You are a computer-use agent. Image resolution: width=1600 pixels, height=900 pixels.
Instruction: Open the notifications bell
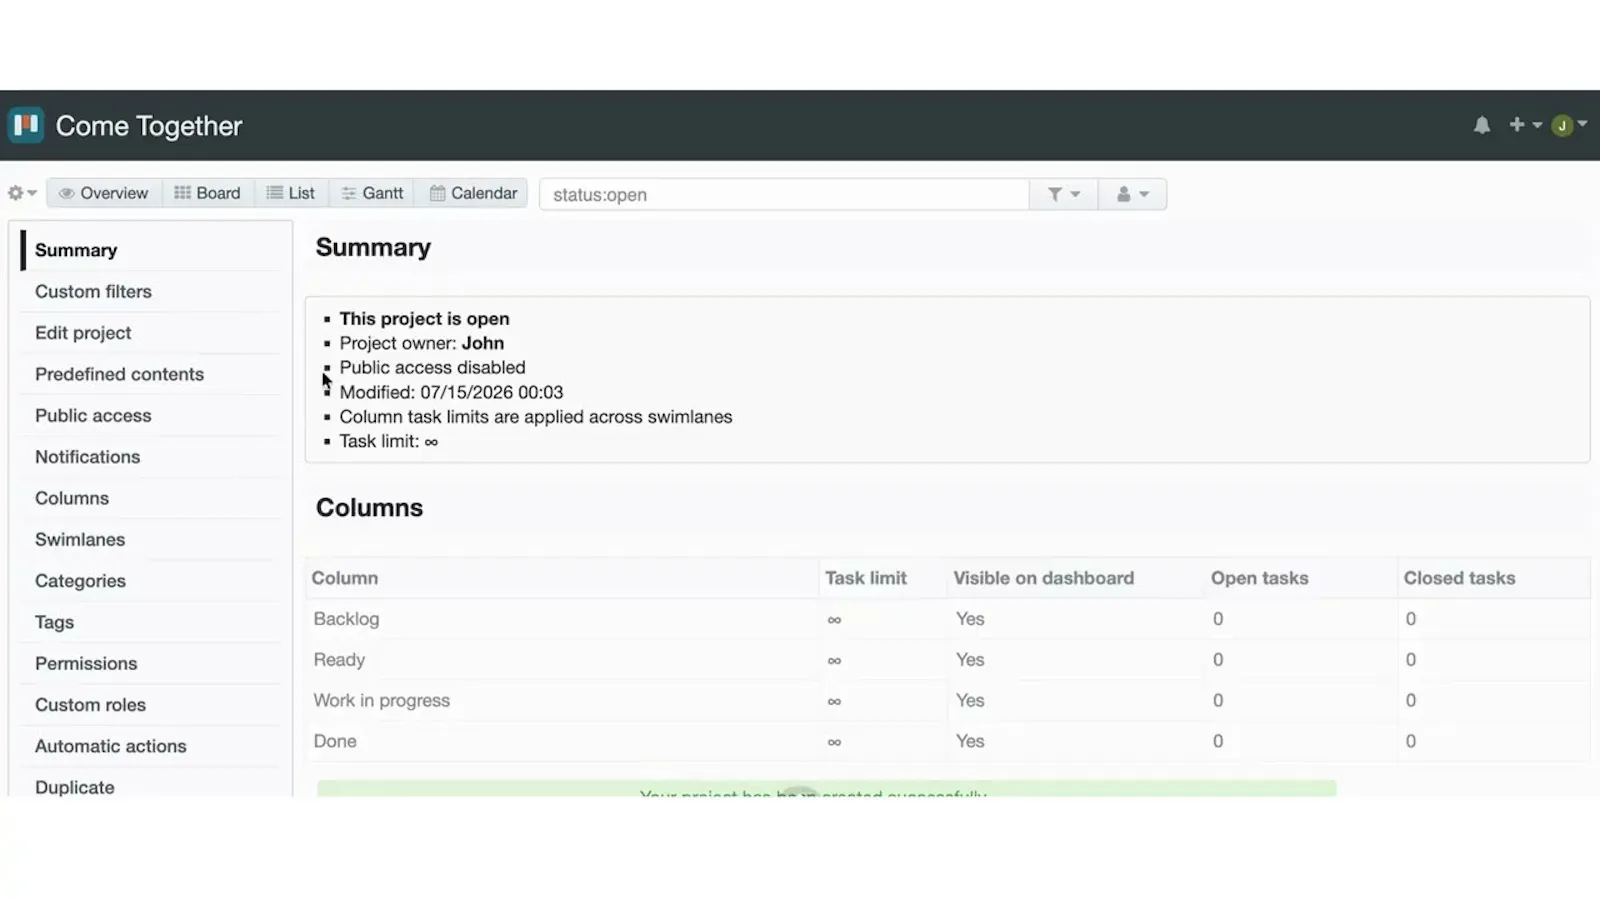point(1481,125)
